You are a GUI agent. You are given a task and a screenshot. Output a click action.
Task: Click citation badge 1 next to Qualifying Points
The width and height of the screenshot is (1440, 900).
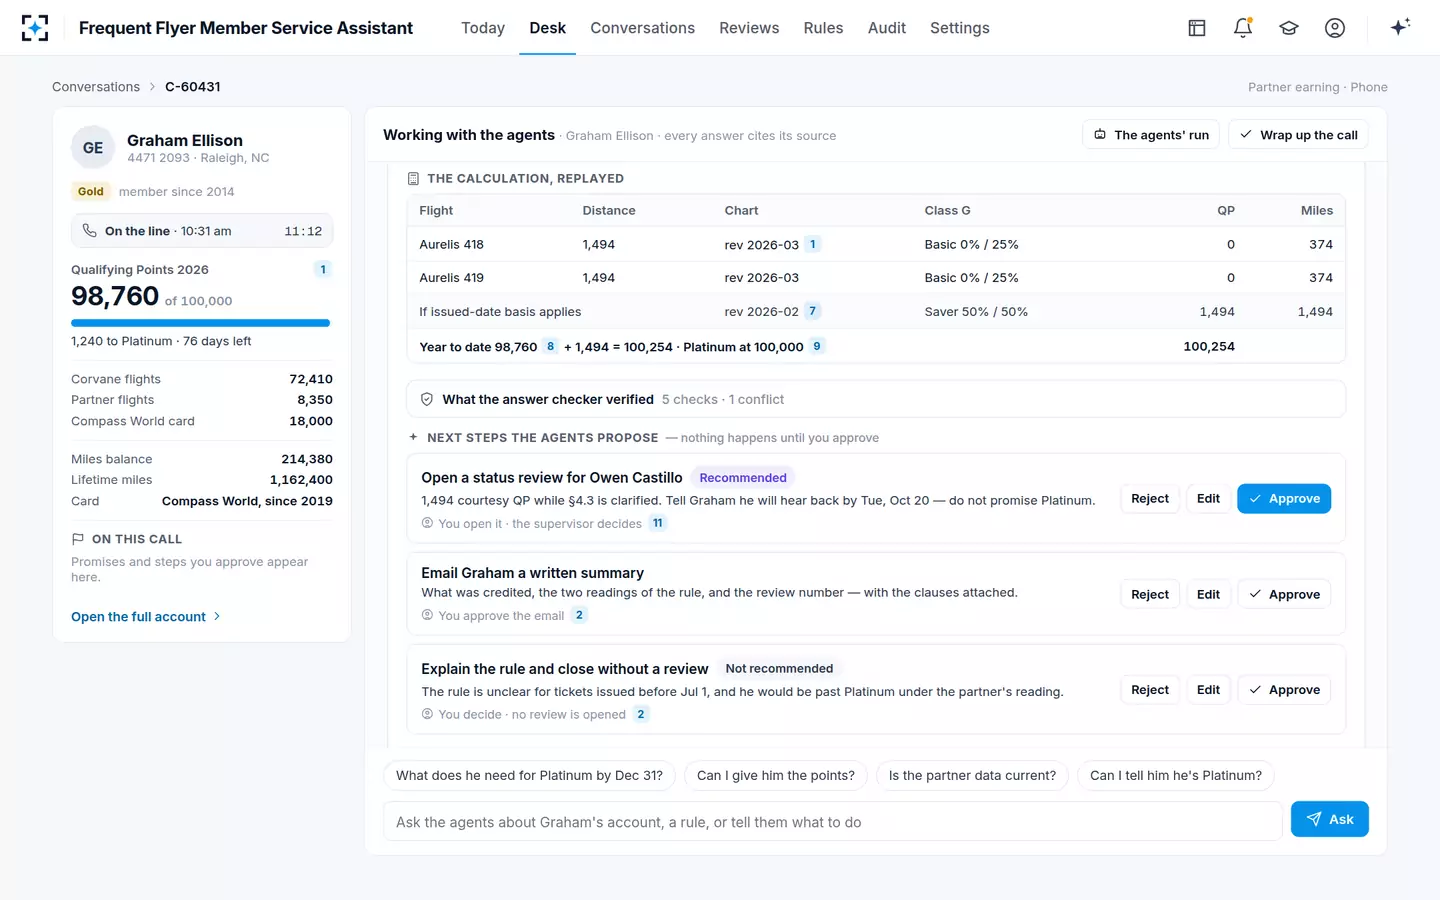[x=323, y=269]
